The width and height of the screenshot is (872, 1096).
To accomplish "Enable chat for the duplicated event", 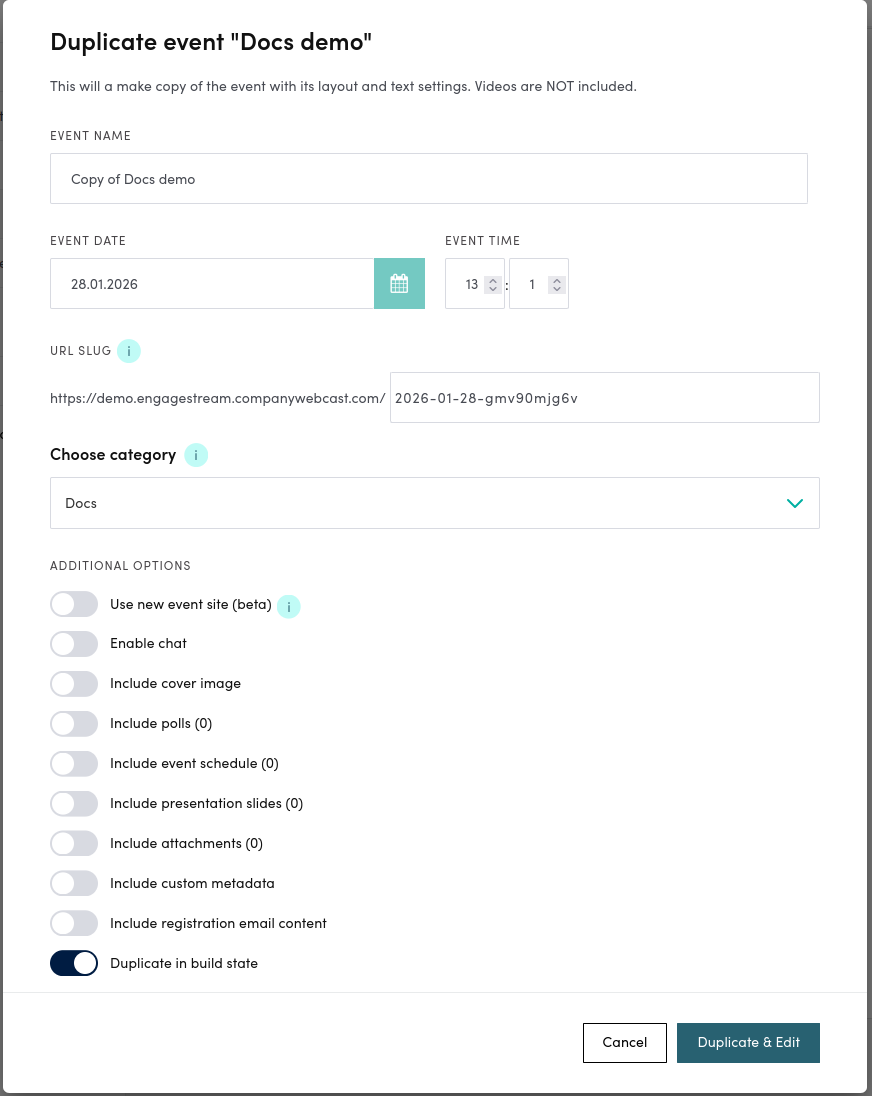I will click(74, 643).
